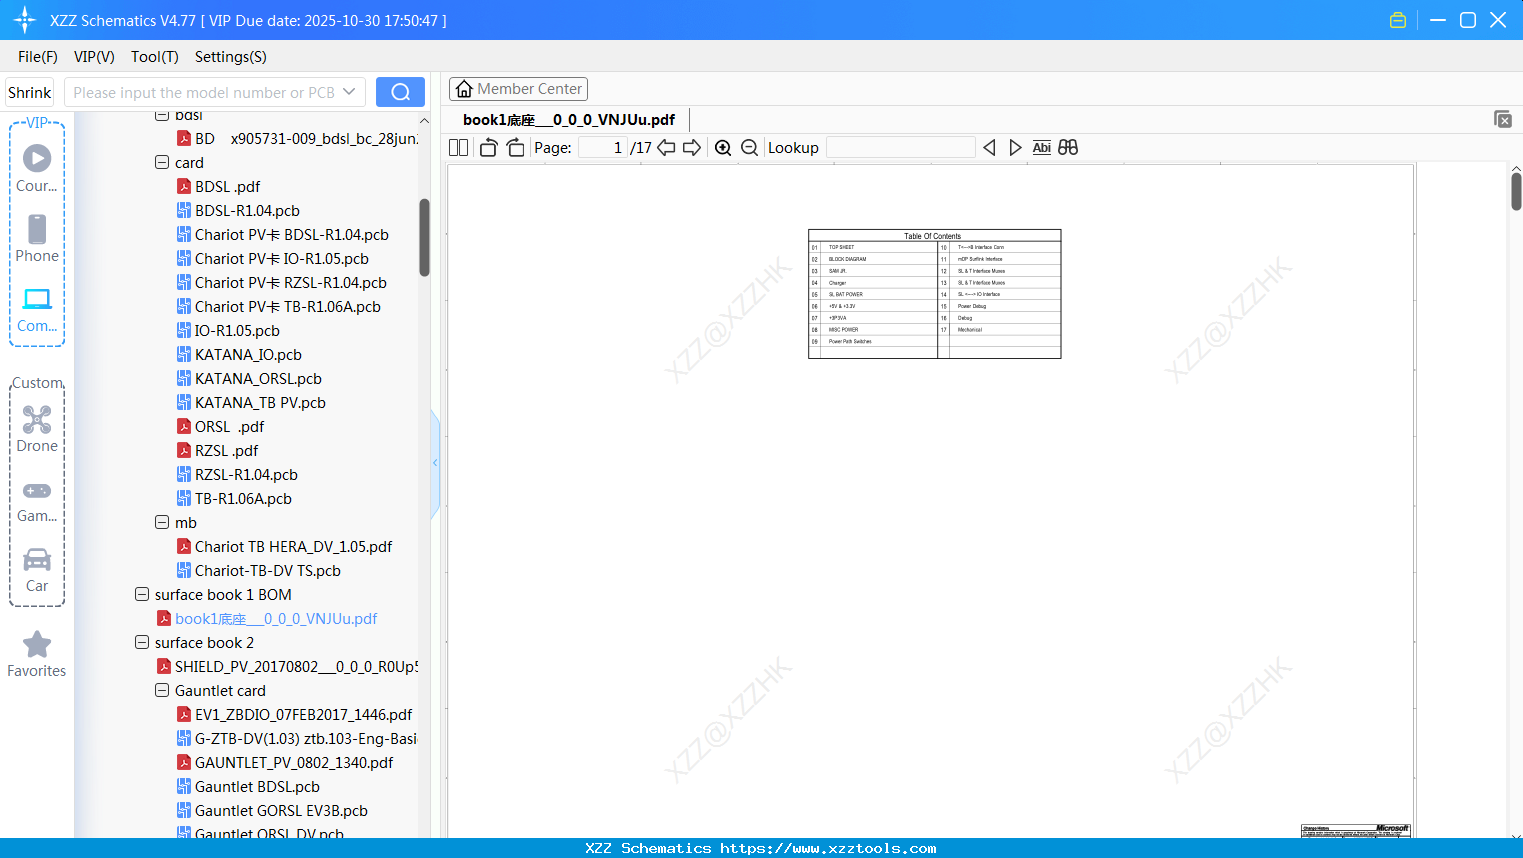Click the Shrink button

pos(29,92)
